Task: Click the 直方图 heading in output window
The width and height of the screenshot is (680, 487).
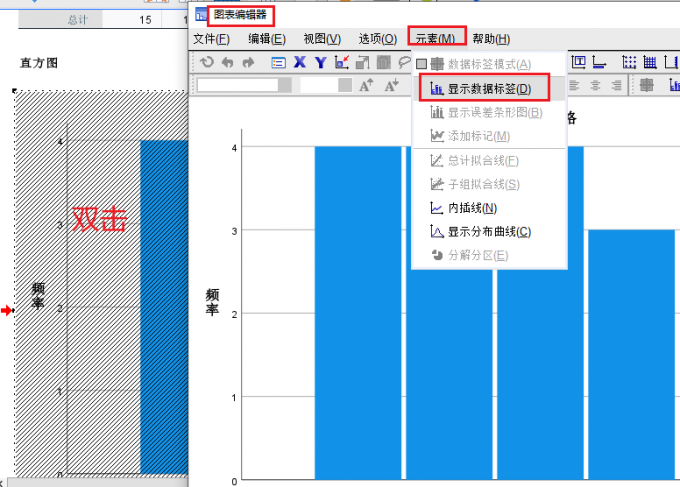Action: (39, 63)
